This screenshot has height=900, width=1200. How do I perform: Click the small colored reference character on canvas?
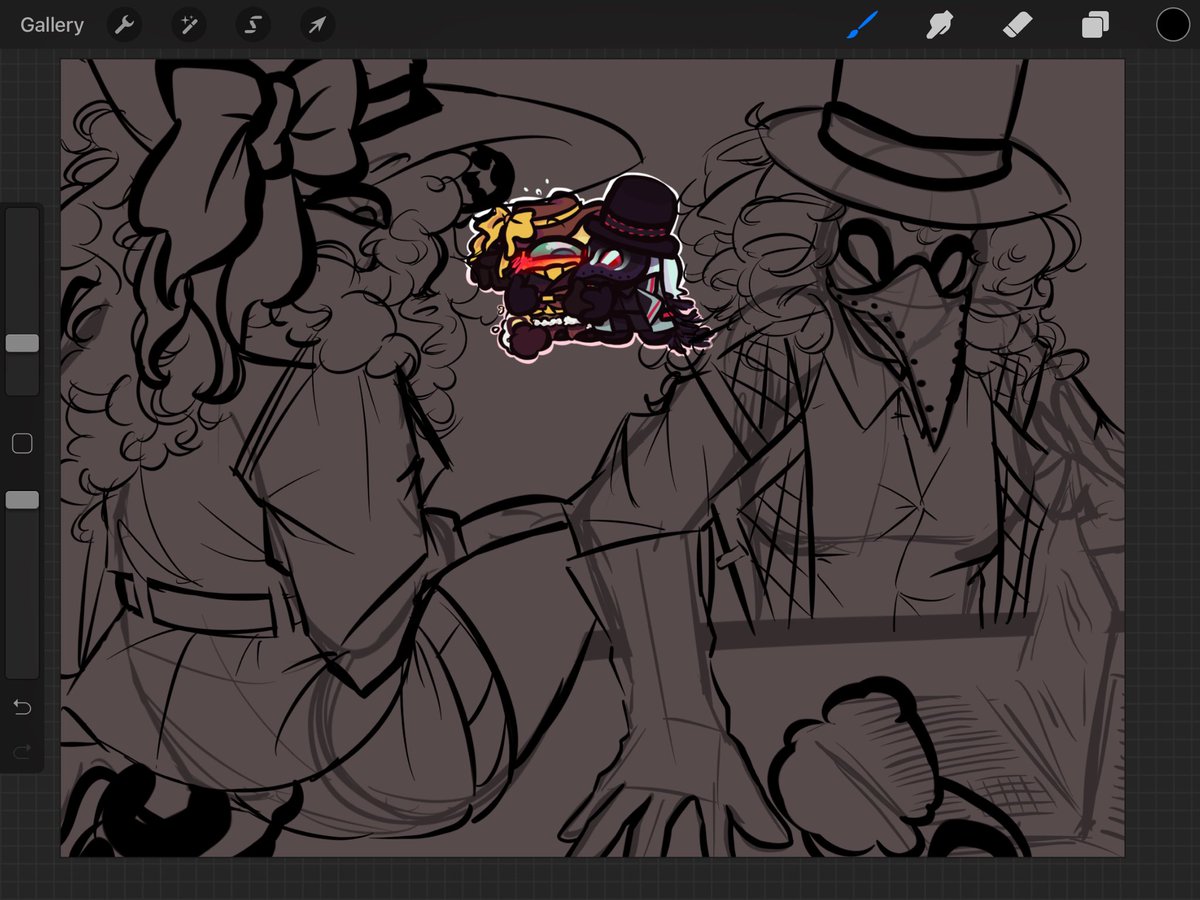coord(588,268)
